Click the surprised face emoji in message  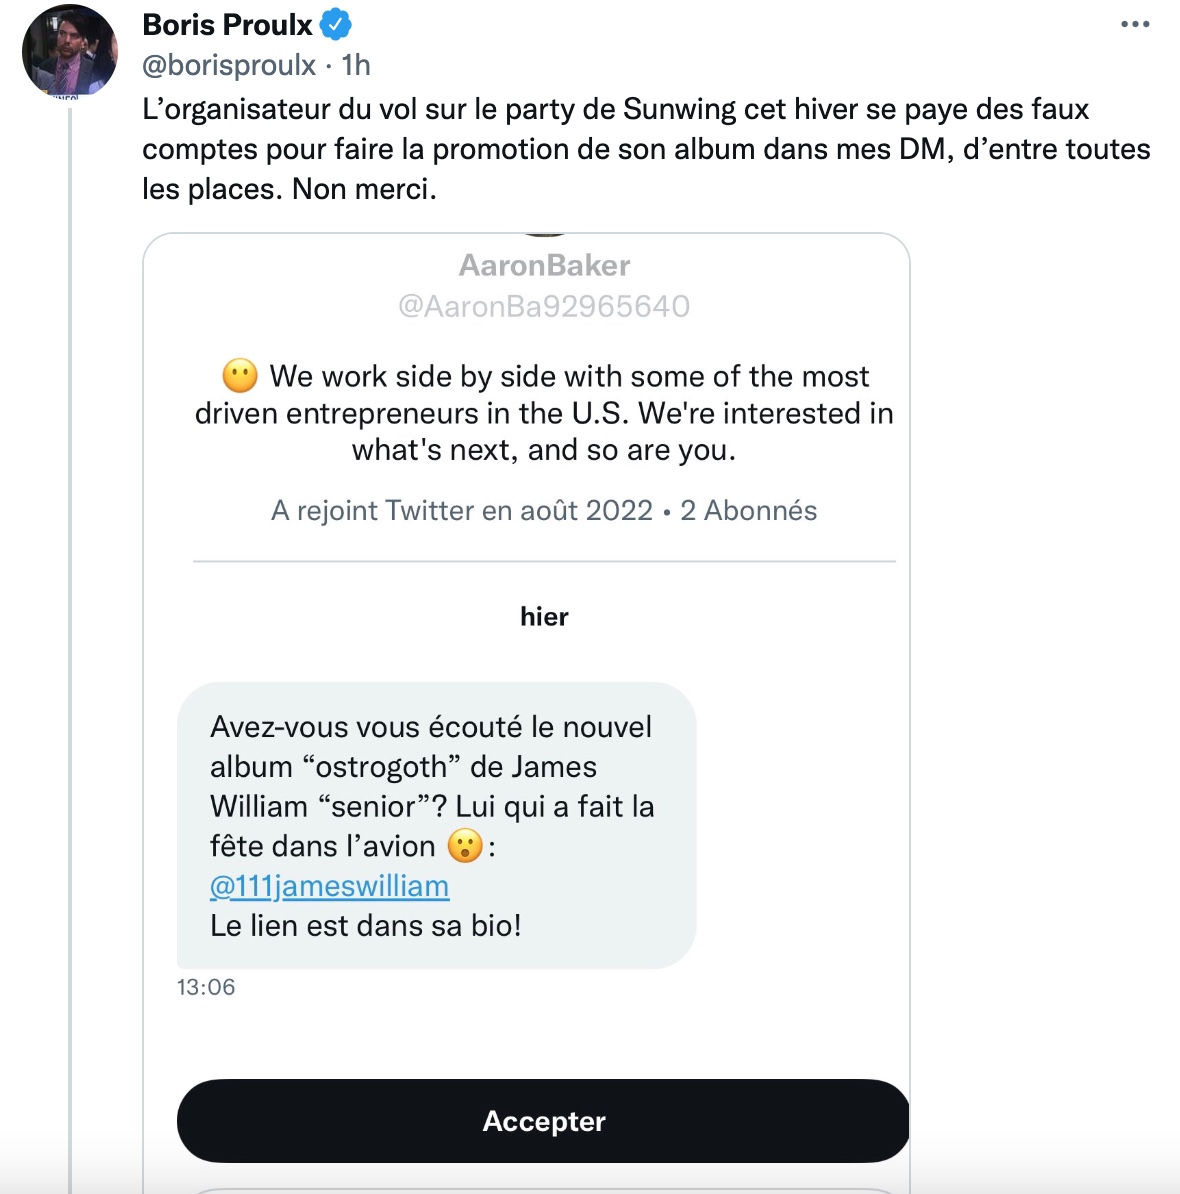point(465,846)
